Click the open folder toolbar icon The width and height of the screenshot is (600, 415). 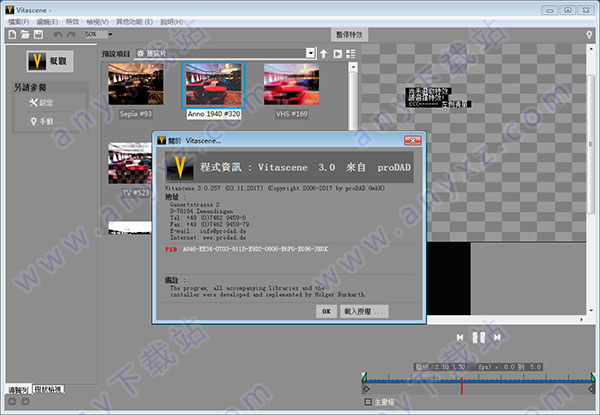pyautogui.click(x=25, y=35)
